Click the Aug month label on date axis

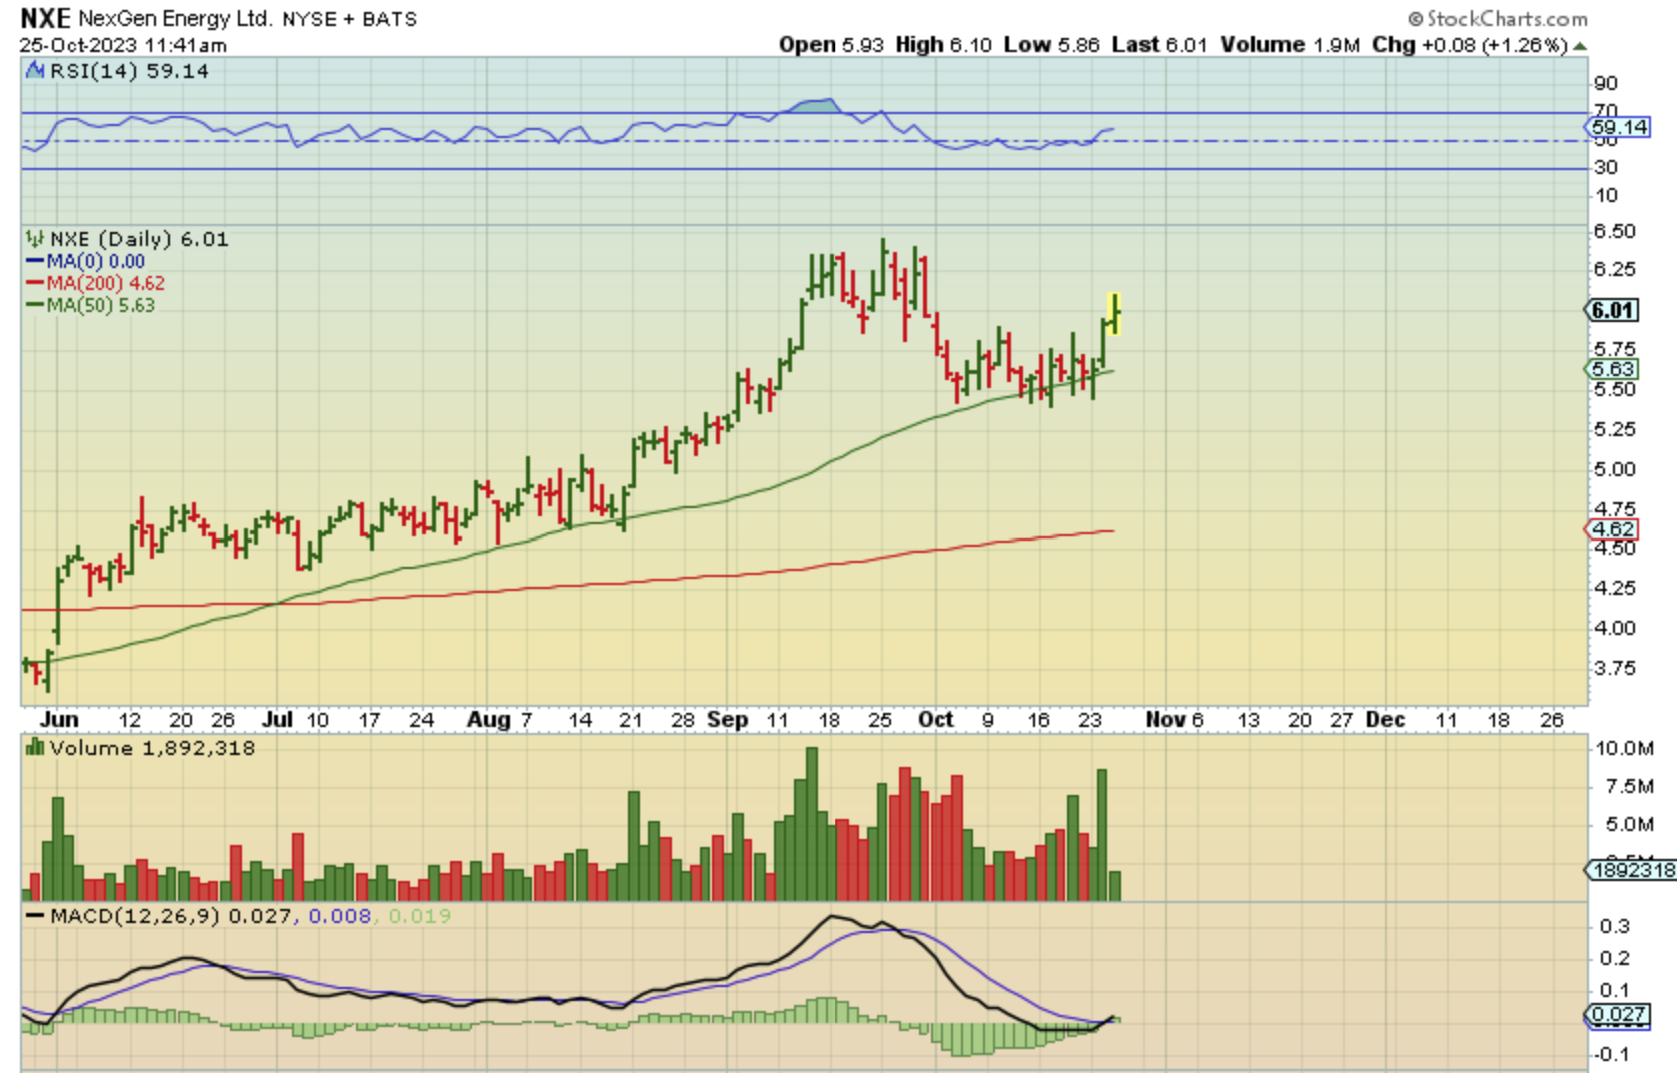(489, 720)
